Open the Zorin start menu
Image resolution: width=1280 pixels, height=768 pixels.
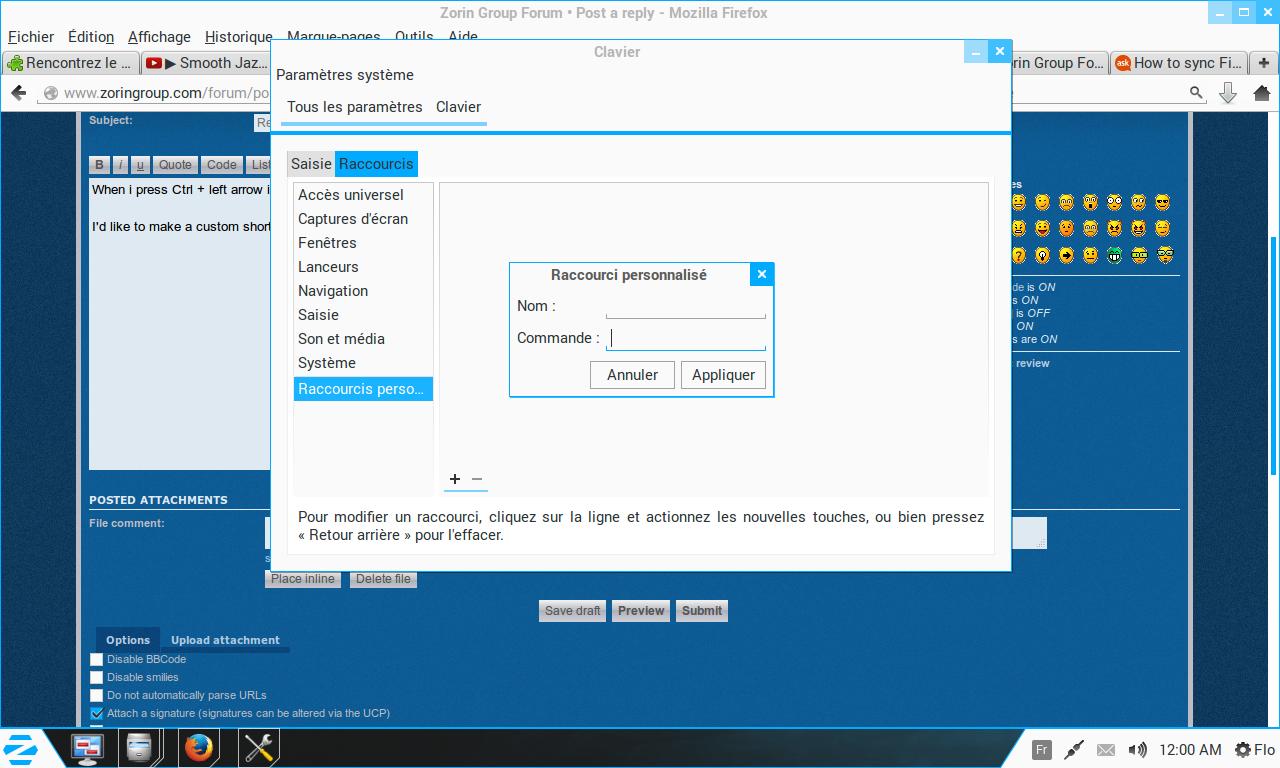pyautogui.click(x=21, y=748)
